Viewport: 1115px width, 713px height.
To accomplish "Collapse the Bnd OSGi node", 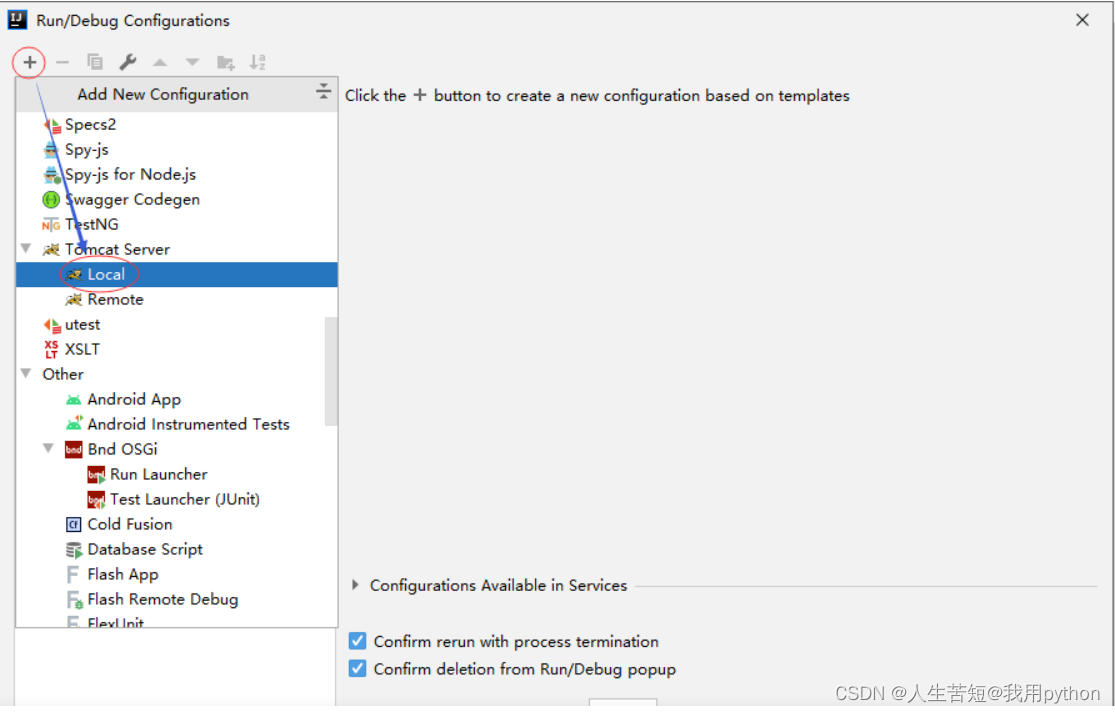I will click(x=48, y=449).
